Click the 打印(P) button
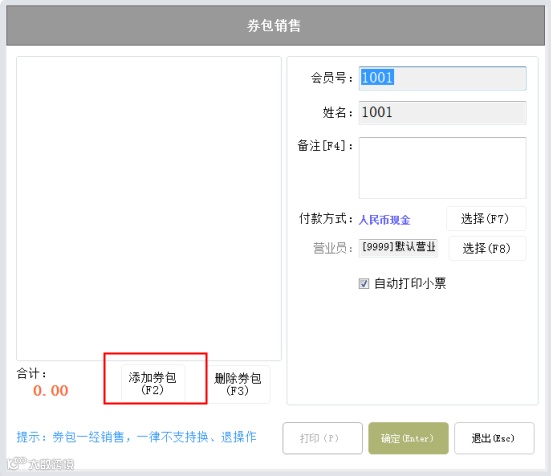 pyautogui.click(x=322, y=438)
